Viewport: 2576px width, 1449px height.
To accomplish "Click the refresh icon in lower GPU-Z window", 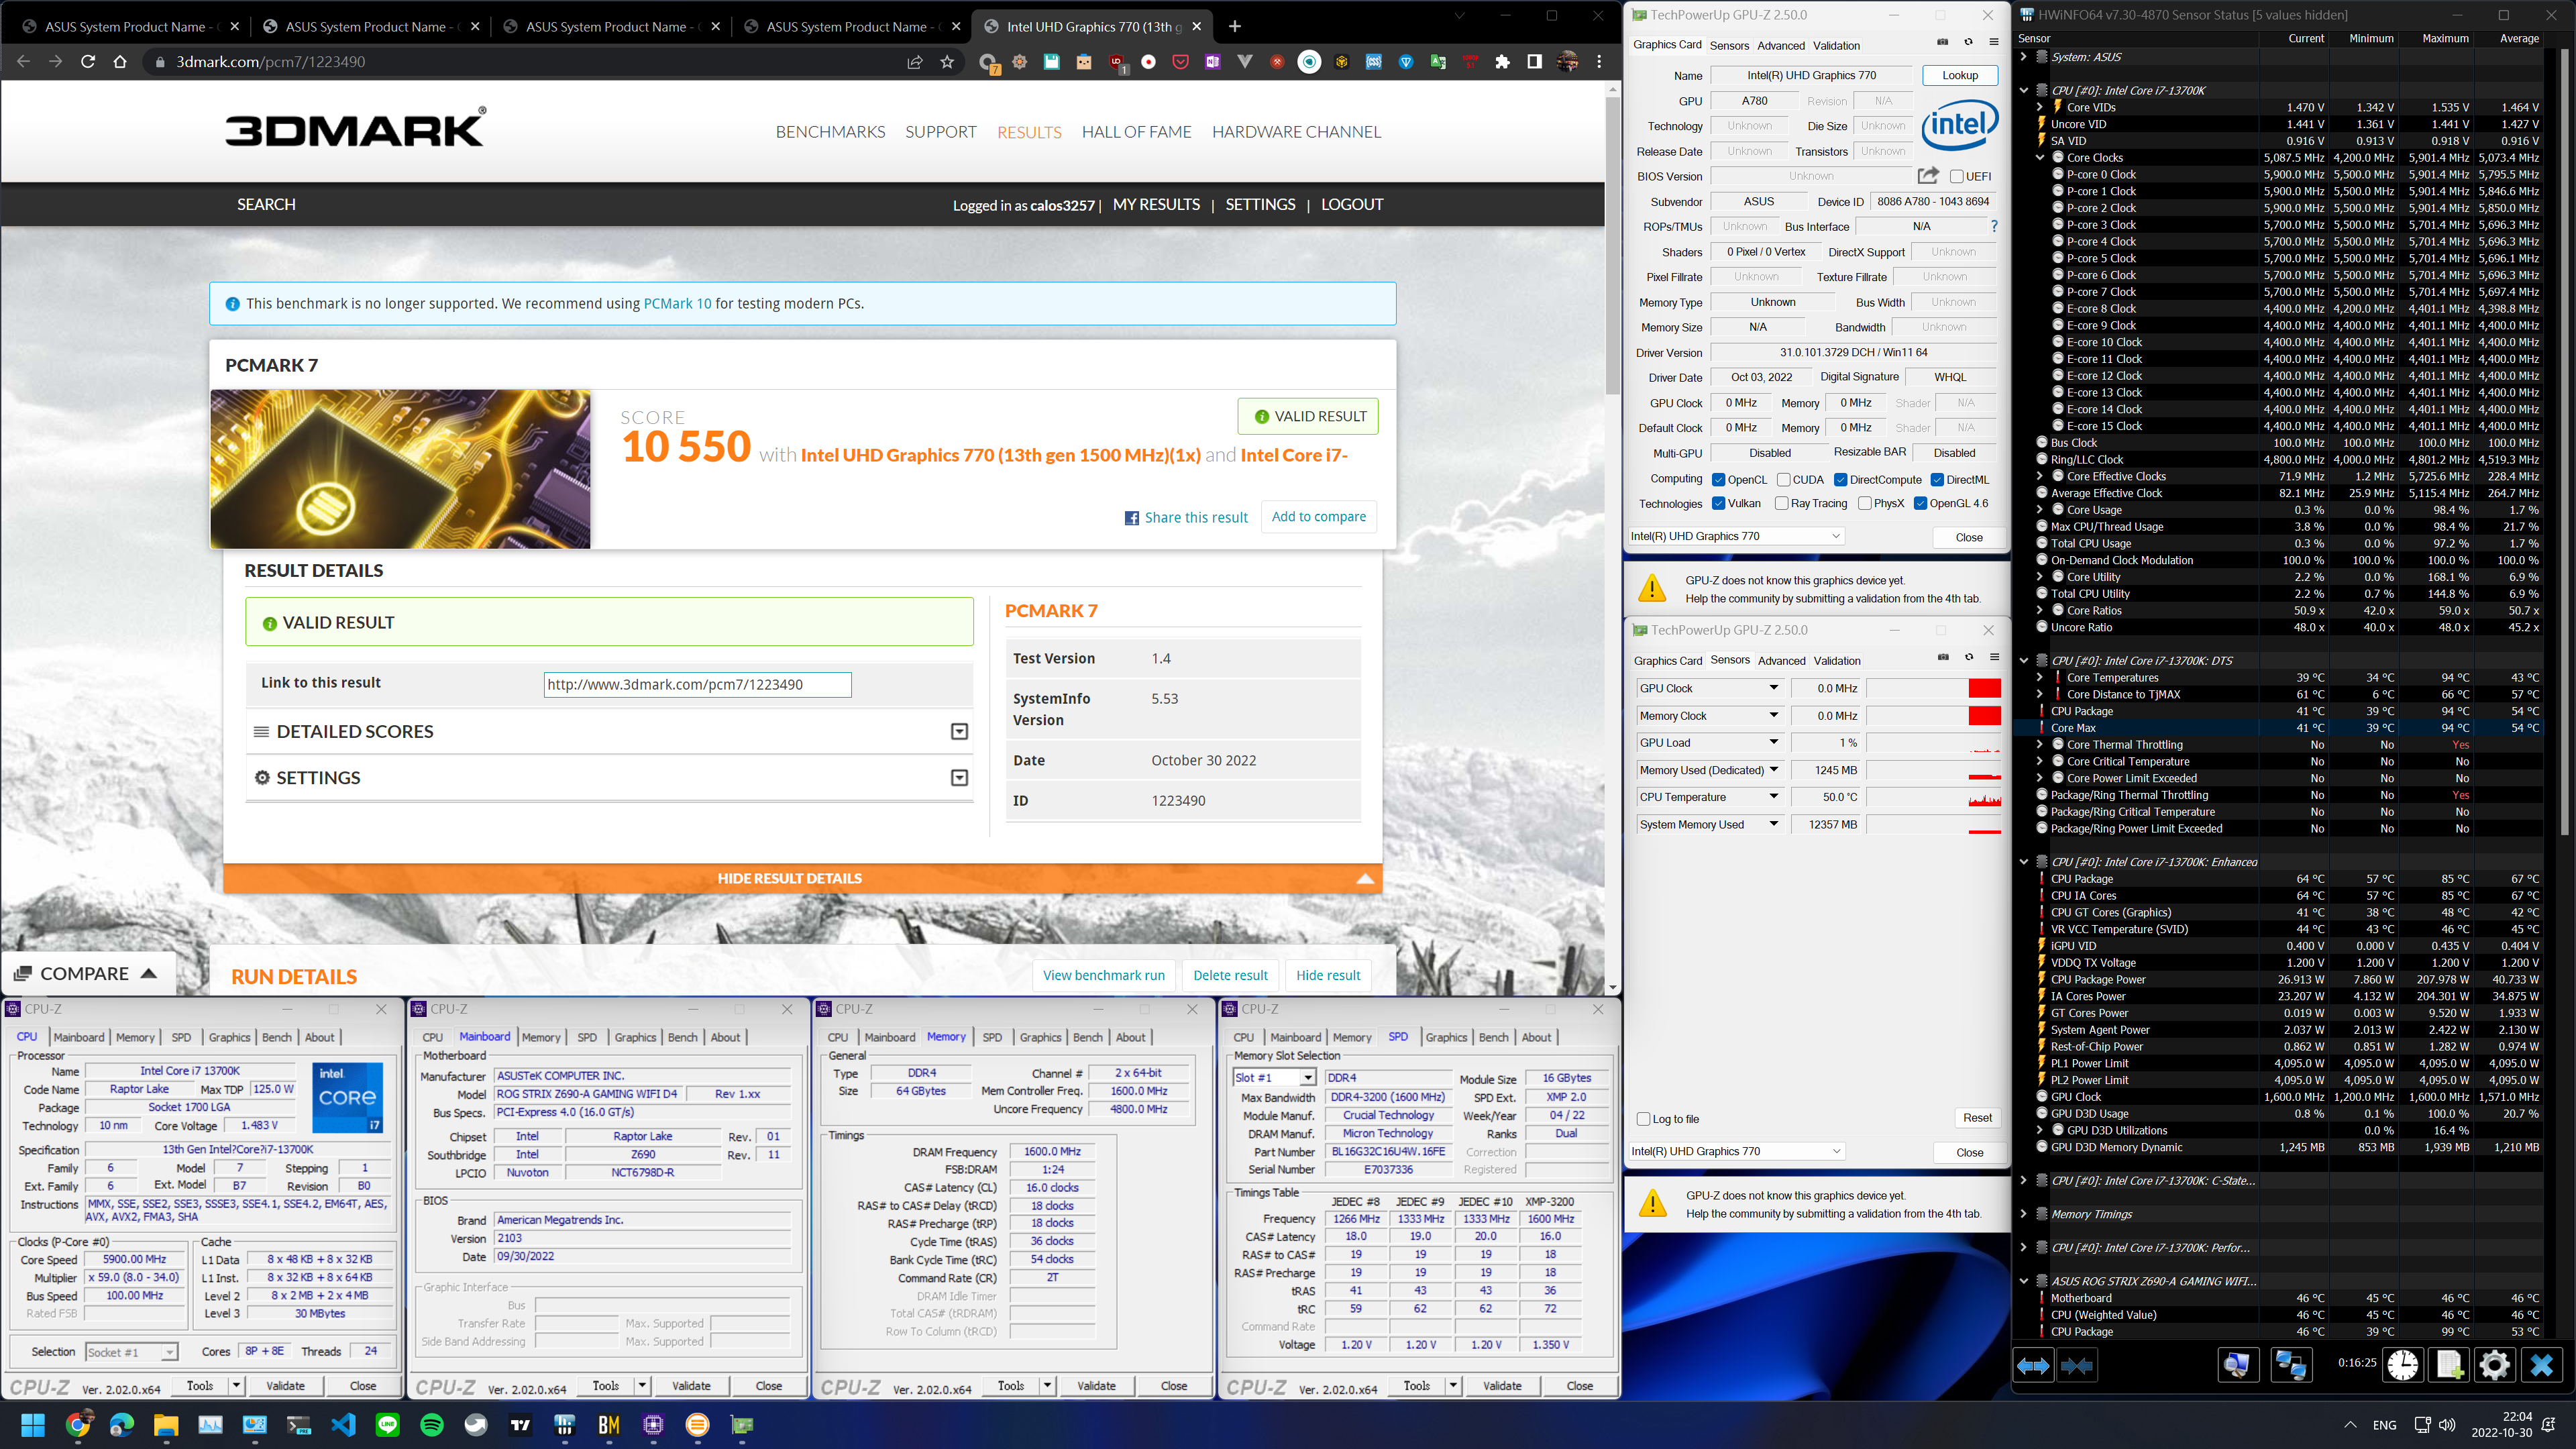I will click(1968, 658).
